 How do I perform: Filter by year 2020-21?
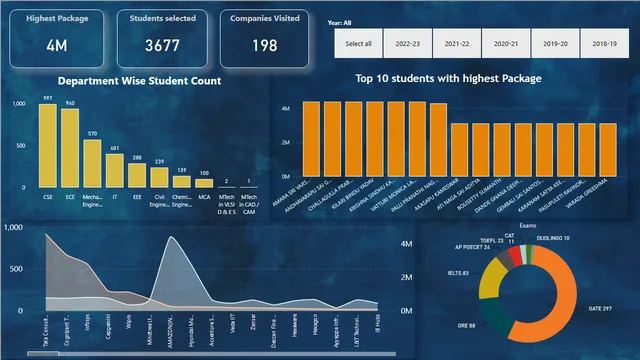click(506, 43)
